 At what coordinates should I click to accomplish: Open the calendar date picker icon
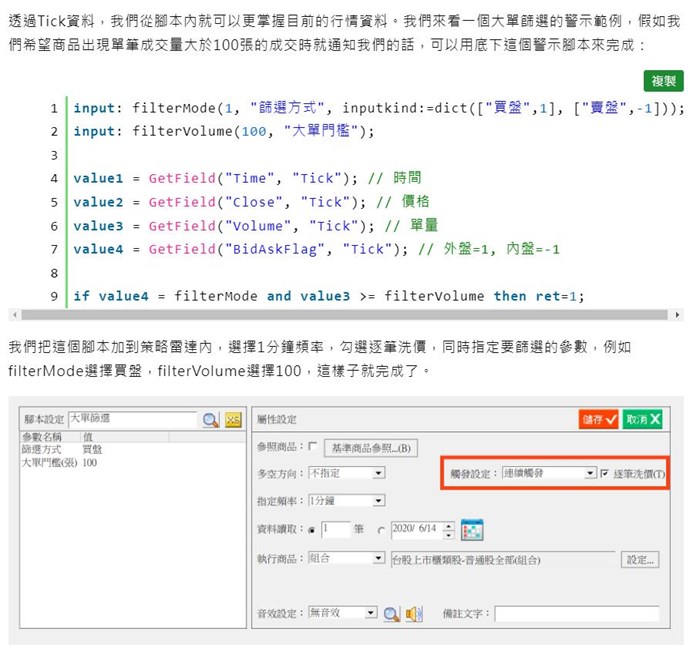(472, 529)
